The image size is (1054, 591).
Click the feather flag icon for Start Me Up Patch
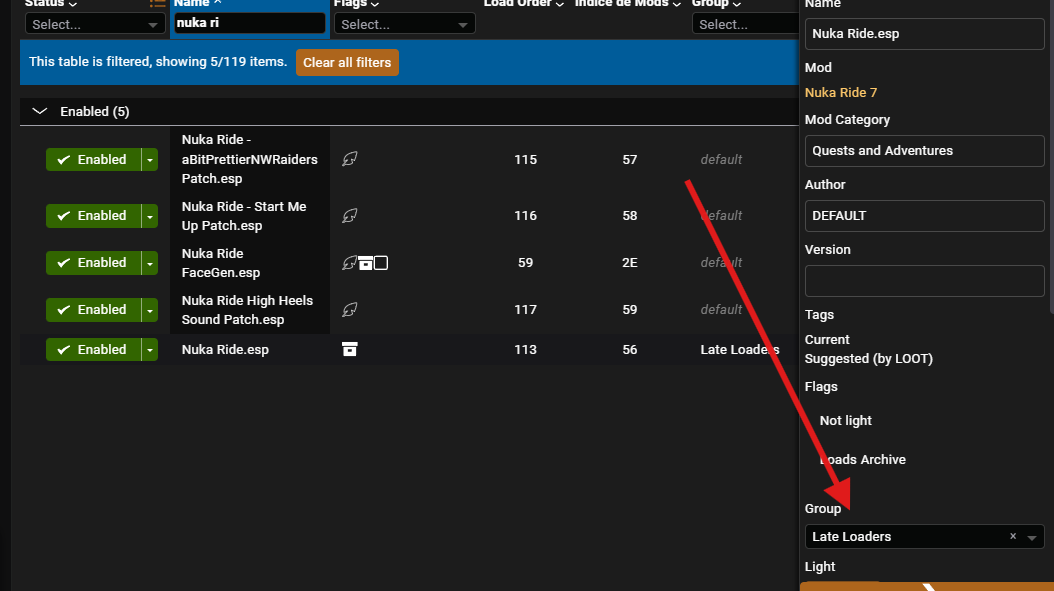point(350,216)
